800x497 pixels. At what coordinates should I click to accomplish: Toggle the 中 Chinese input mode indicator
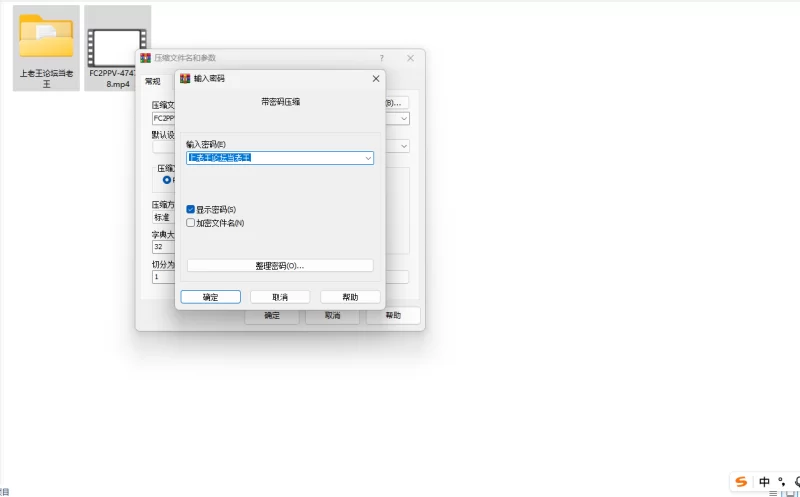pos(764,481)
